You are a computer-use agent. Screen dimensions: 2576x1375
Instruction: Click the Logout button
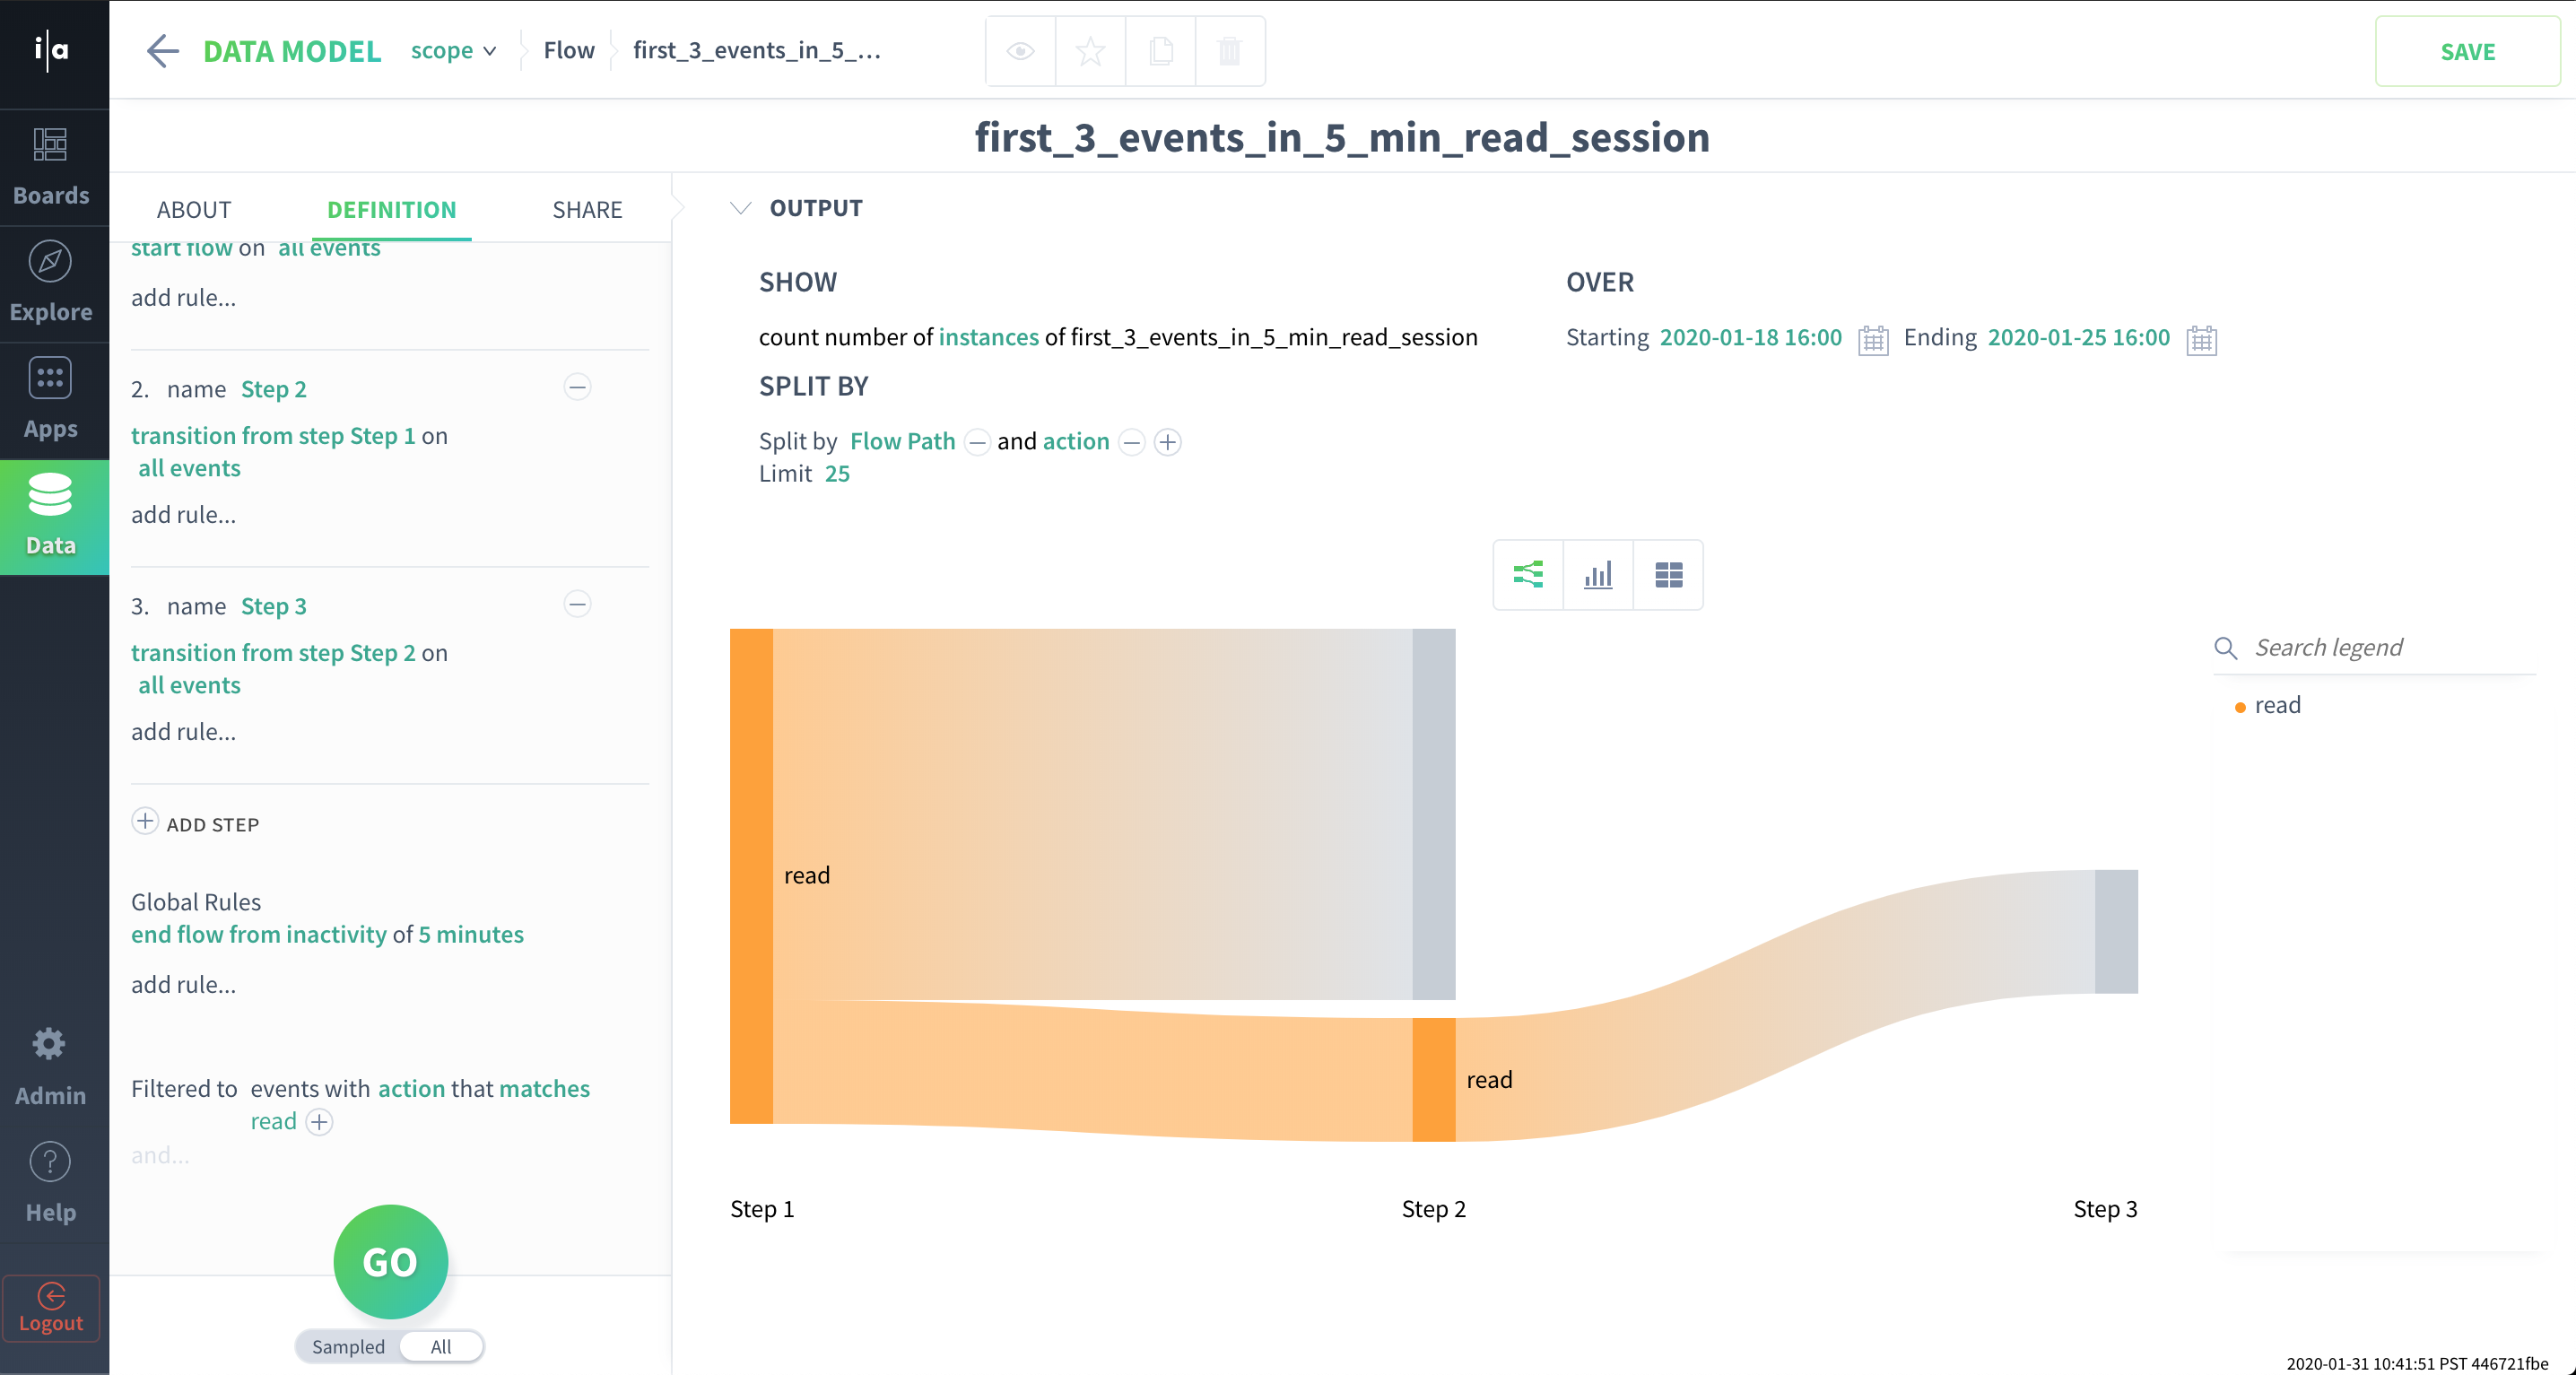[x=51, y=1308]
